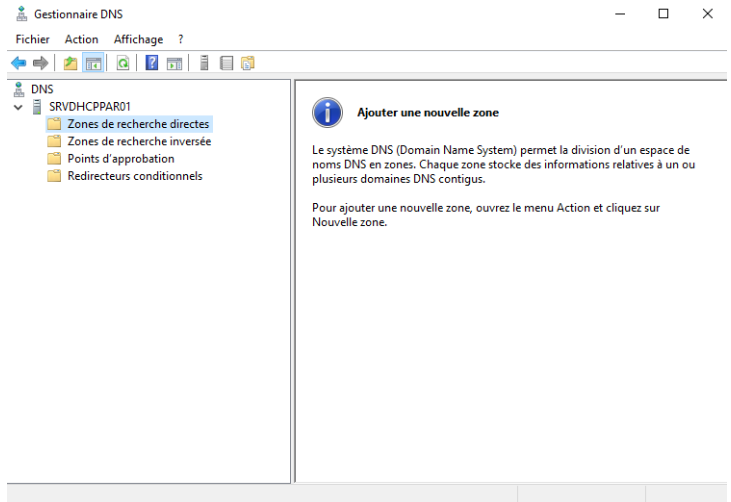Image resolution: width=731 pixels, height=502 pixels.
Task: Select the SRVDHCPPAR01 server label
Action: 90,107
